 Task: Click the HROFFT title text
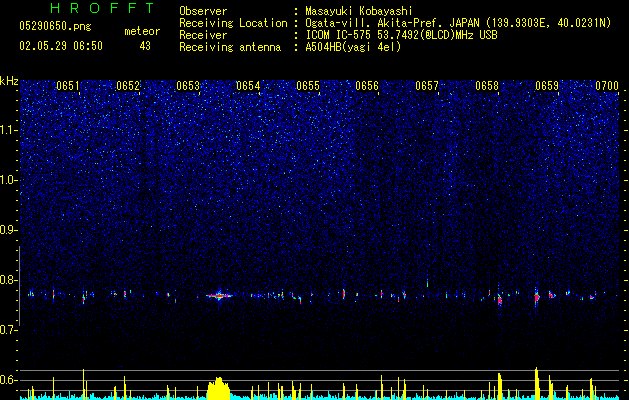(102, 8)
